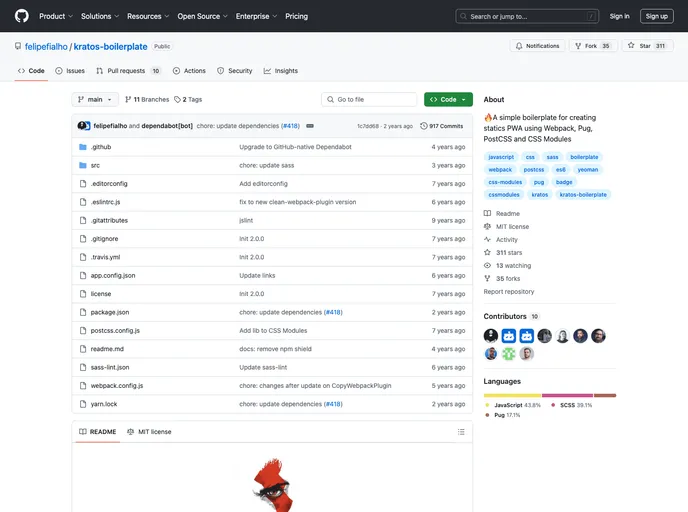The width and height of the screenshot is (688, 512).
Task: Click the fork icon on Fork button
Action: point(578,46)
